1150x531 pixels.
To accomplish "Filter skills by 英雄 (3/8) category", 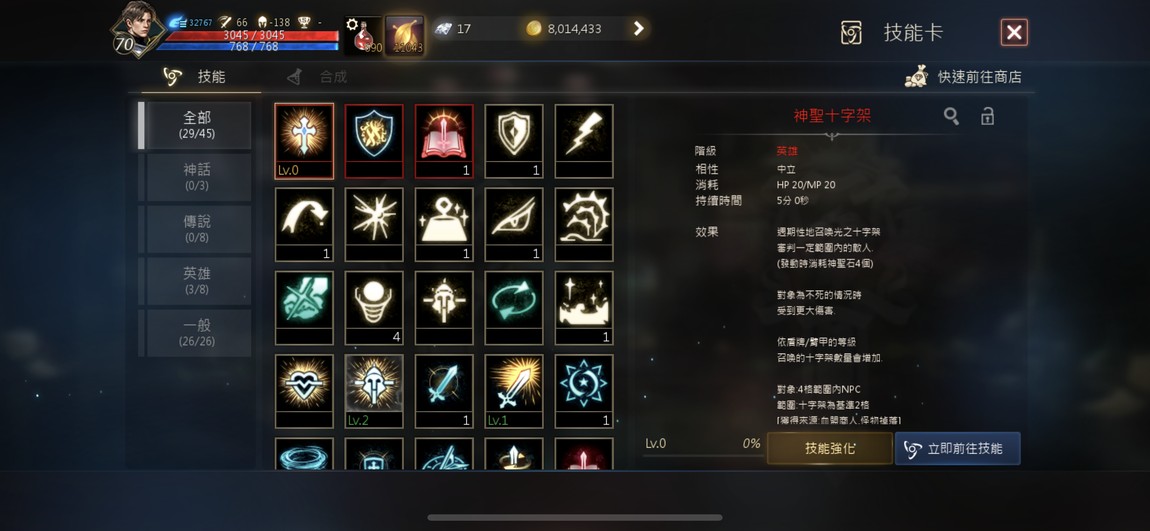I will [197, 281].
